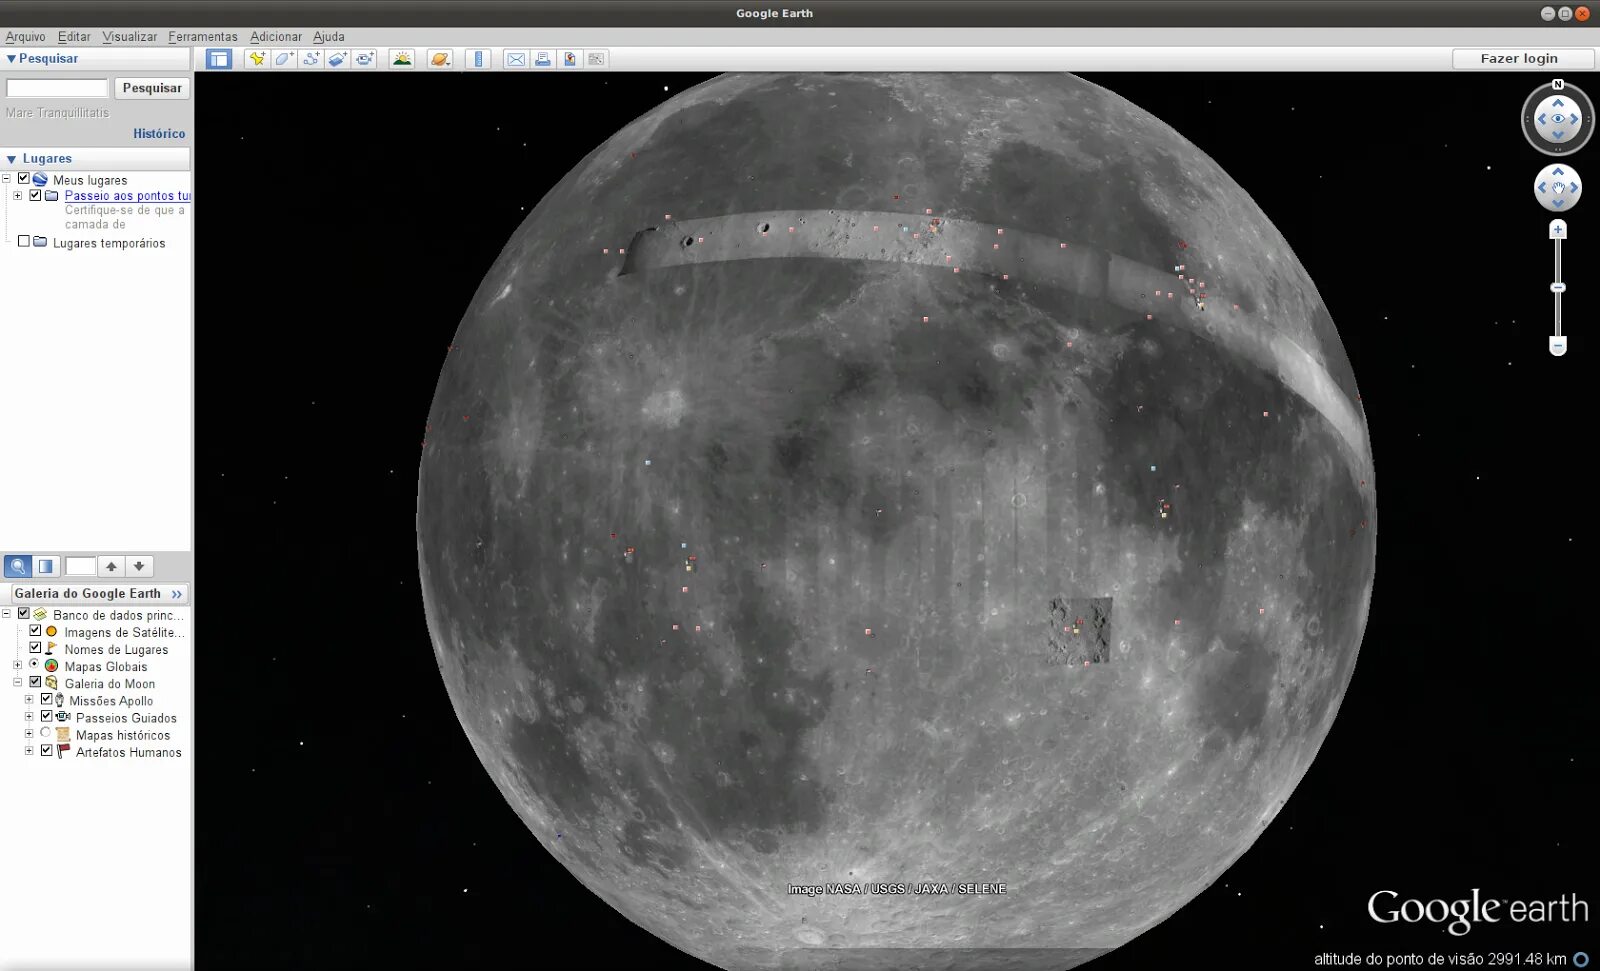Uncheck the Missões Apollo layer
This screenshot has width=1600, height=971.
(46, 699)
